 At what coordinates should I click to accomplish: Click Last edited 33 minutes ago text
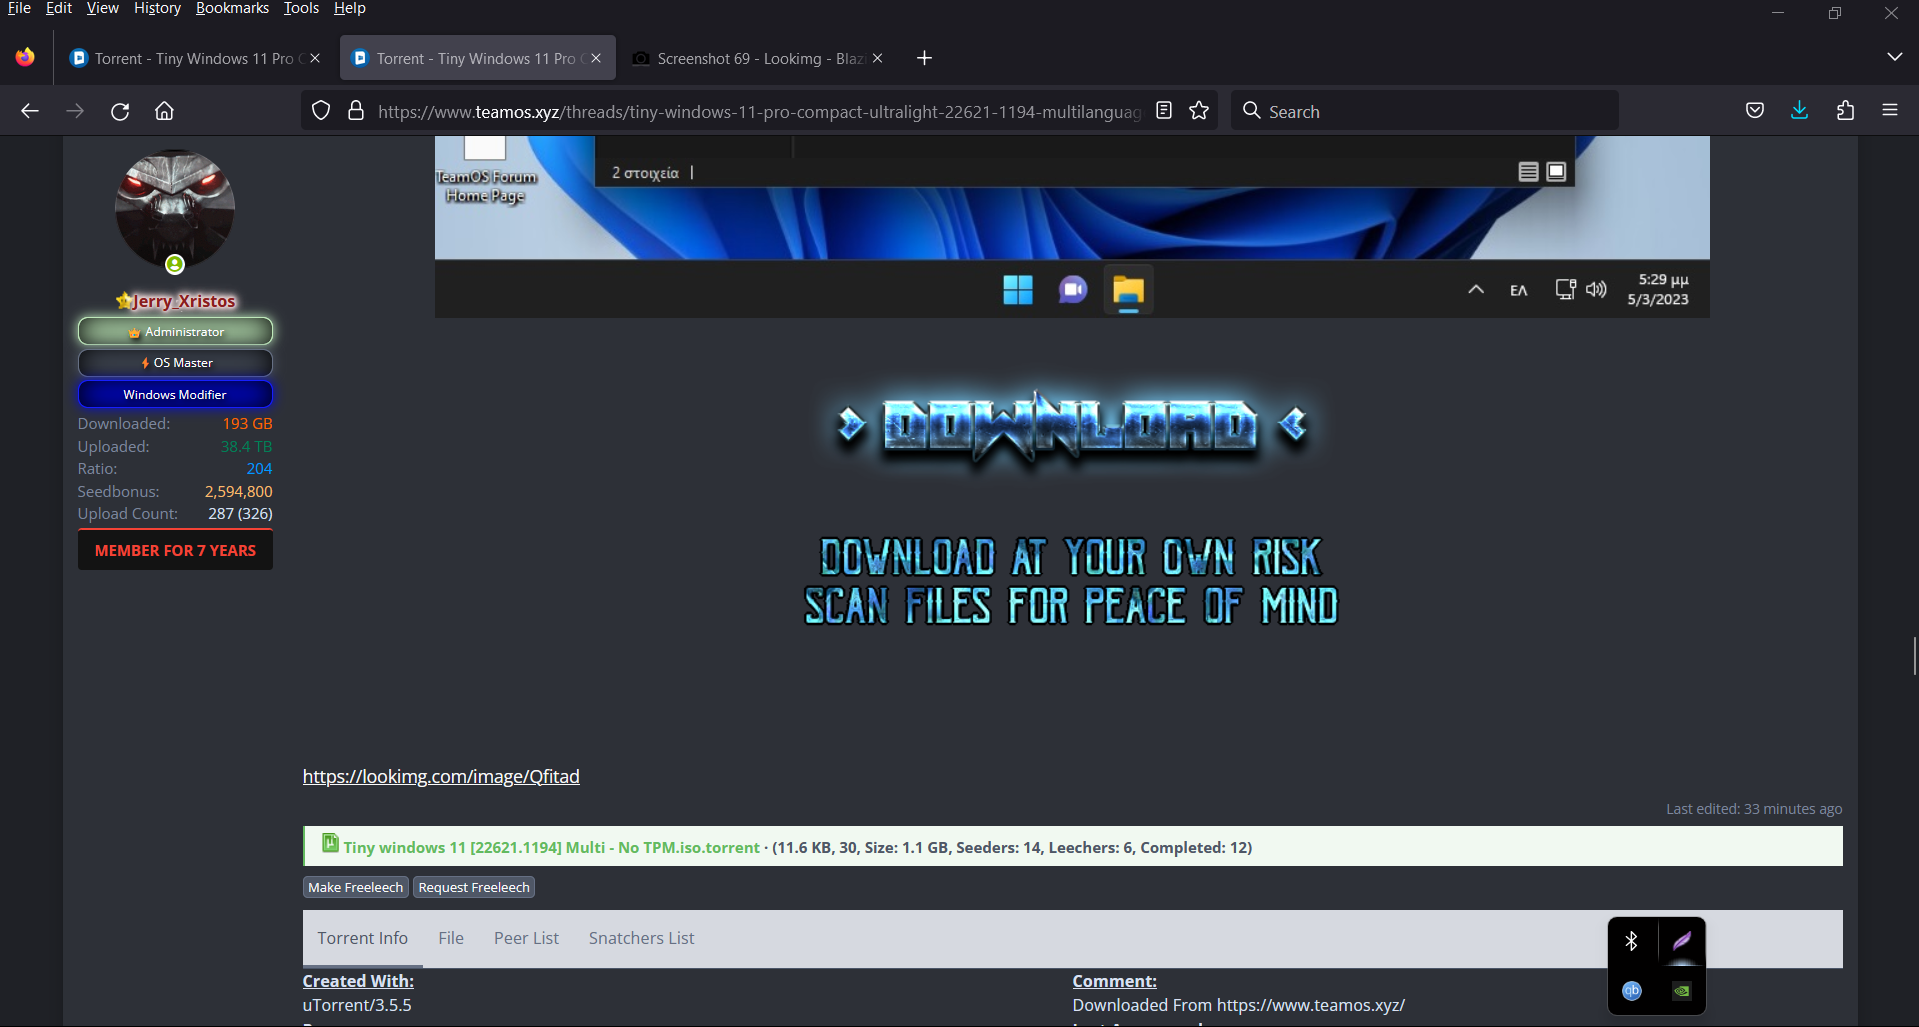(x=1754, y=809)
